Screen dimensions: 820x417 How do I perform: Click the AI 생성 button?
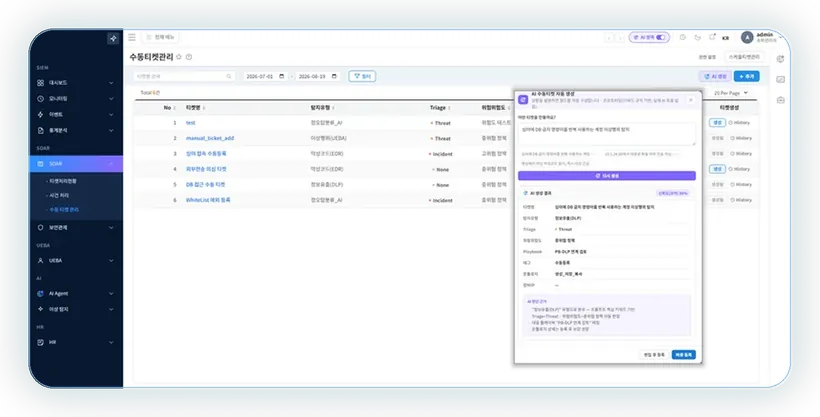click(715, 76)
